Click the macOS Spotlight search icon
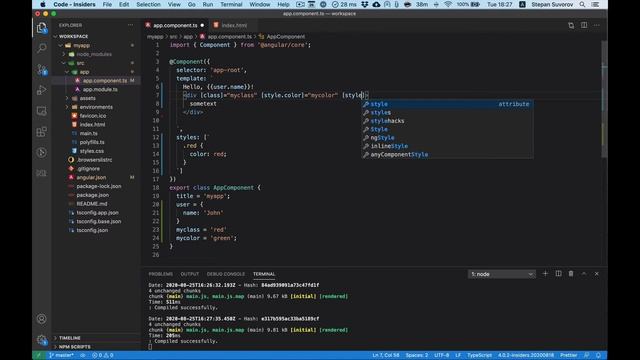Image resolution: width=640 pixels, height=360 pixels. click(582, 4)
